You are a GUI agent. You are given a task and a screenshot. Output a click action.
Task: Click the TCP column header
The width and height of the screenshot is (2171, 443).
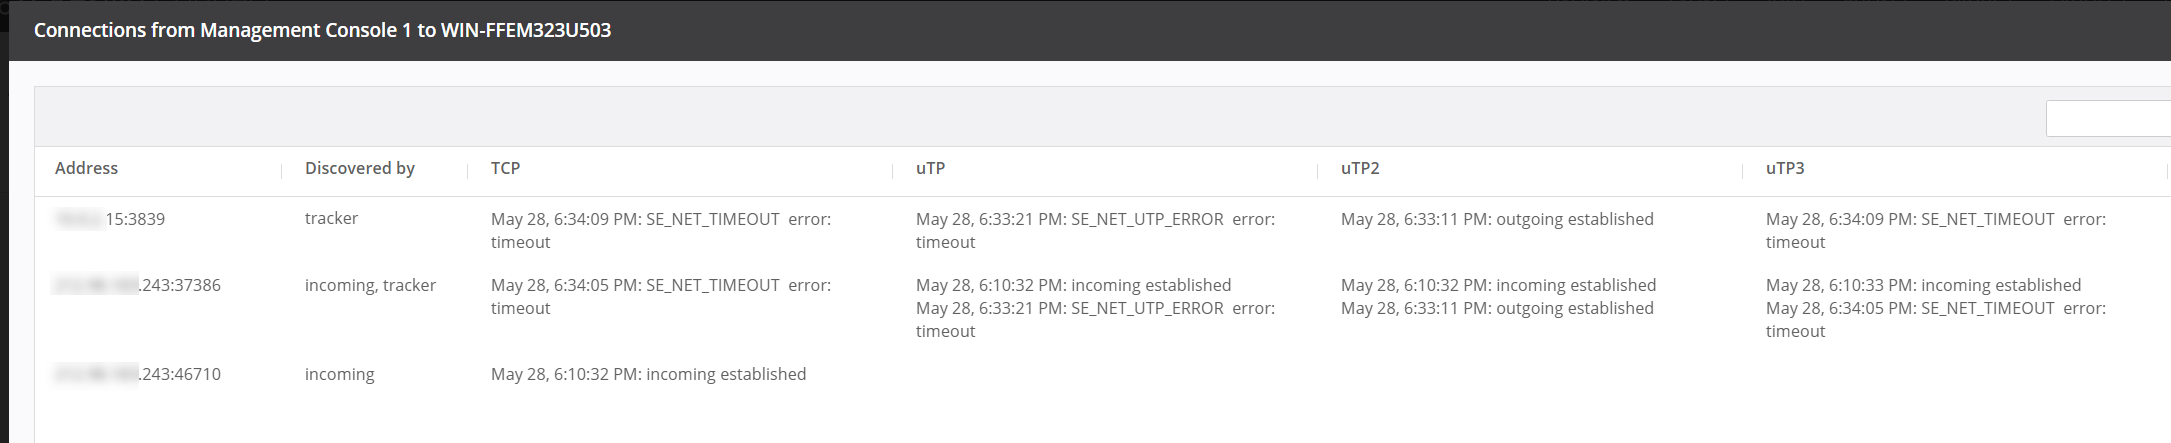pos(506,168)
